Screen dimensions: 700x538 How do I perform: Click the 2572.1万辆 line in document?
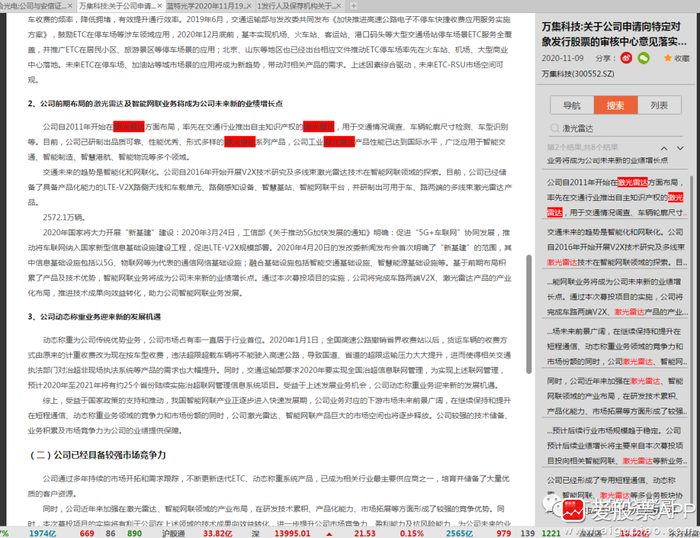pyautogui.click(x=64, y=217)
